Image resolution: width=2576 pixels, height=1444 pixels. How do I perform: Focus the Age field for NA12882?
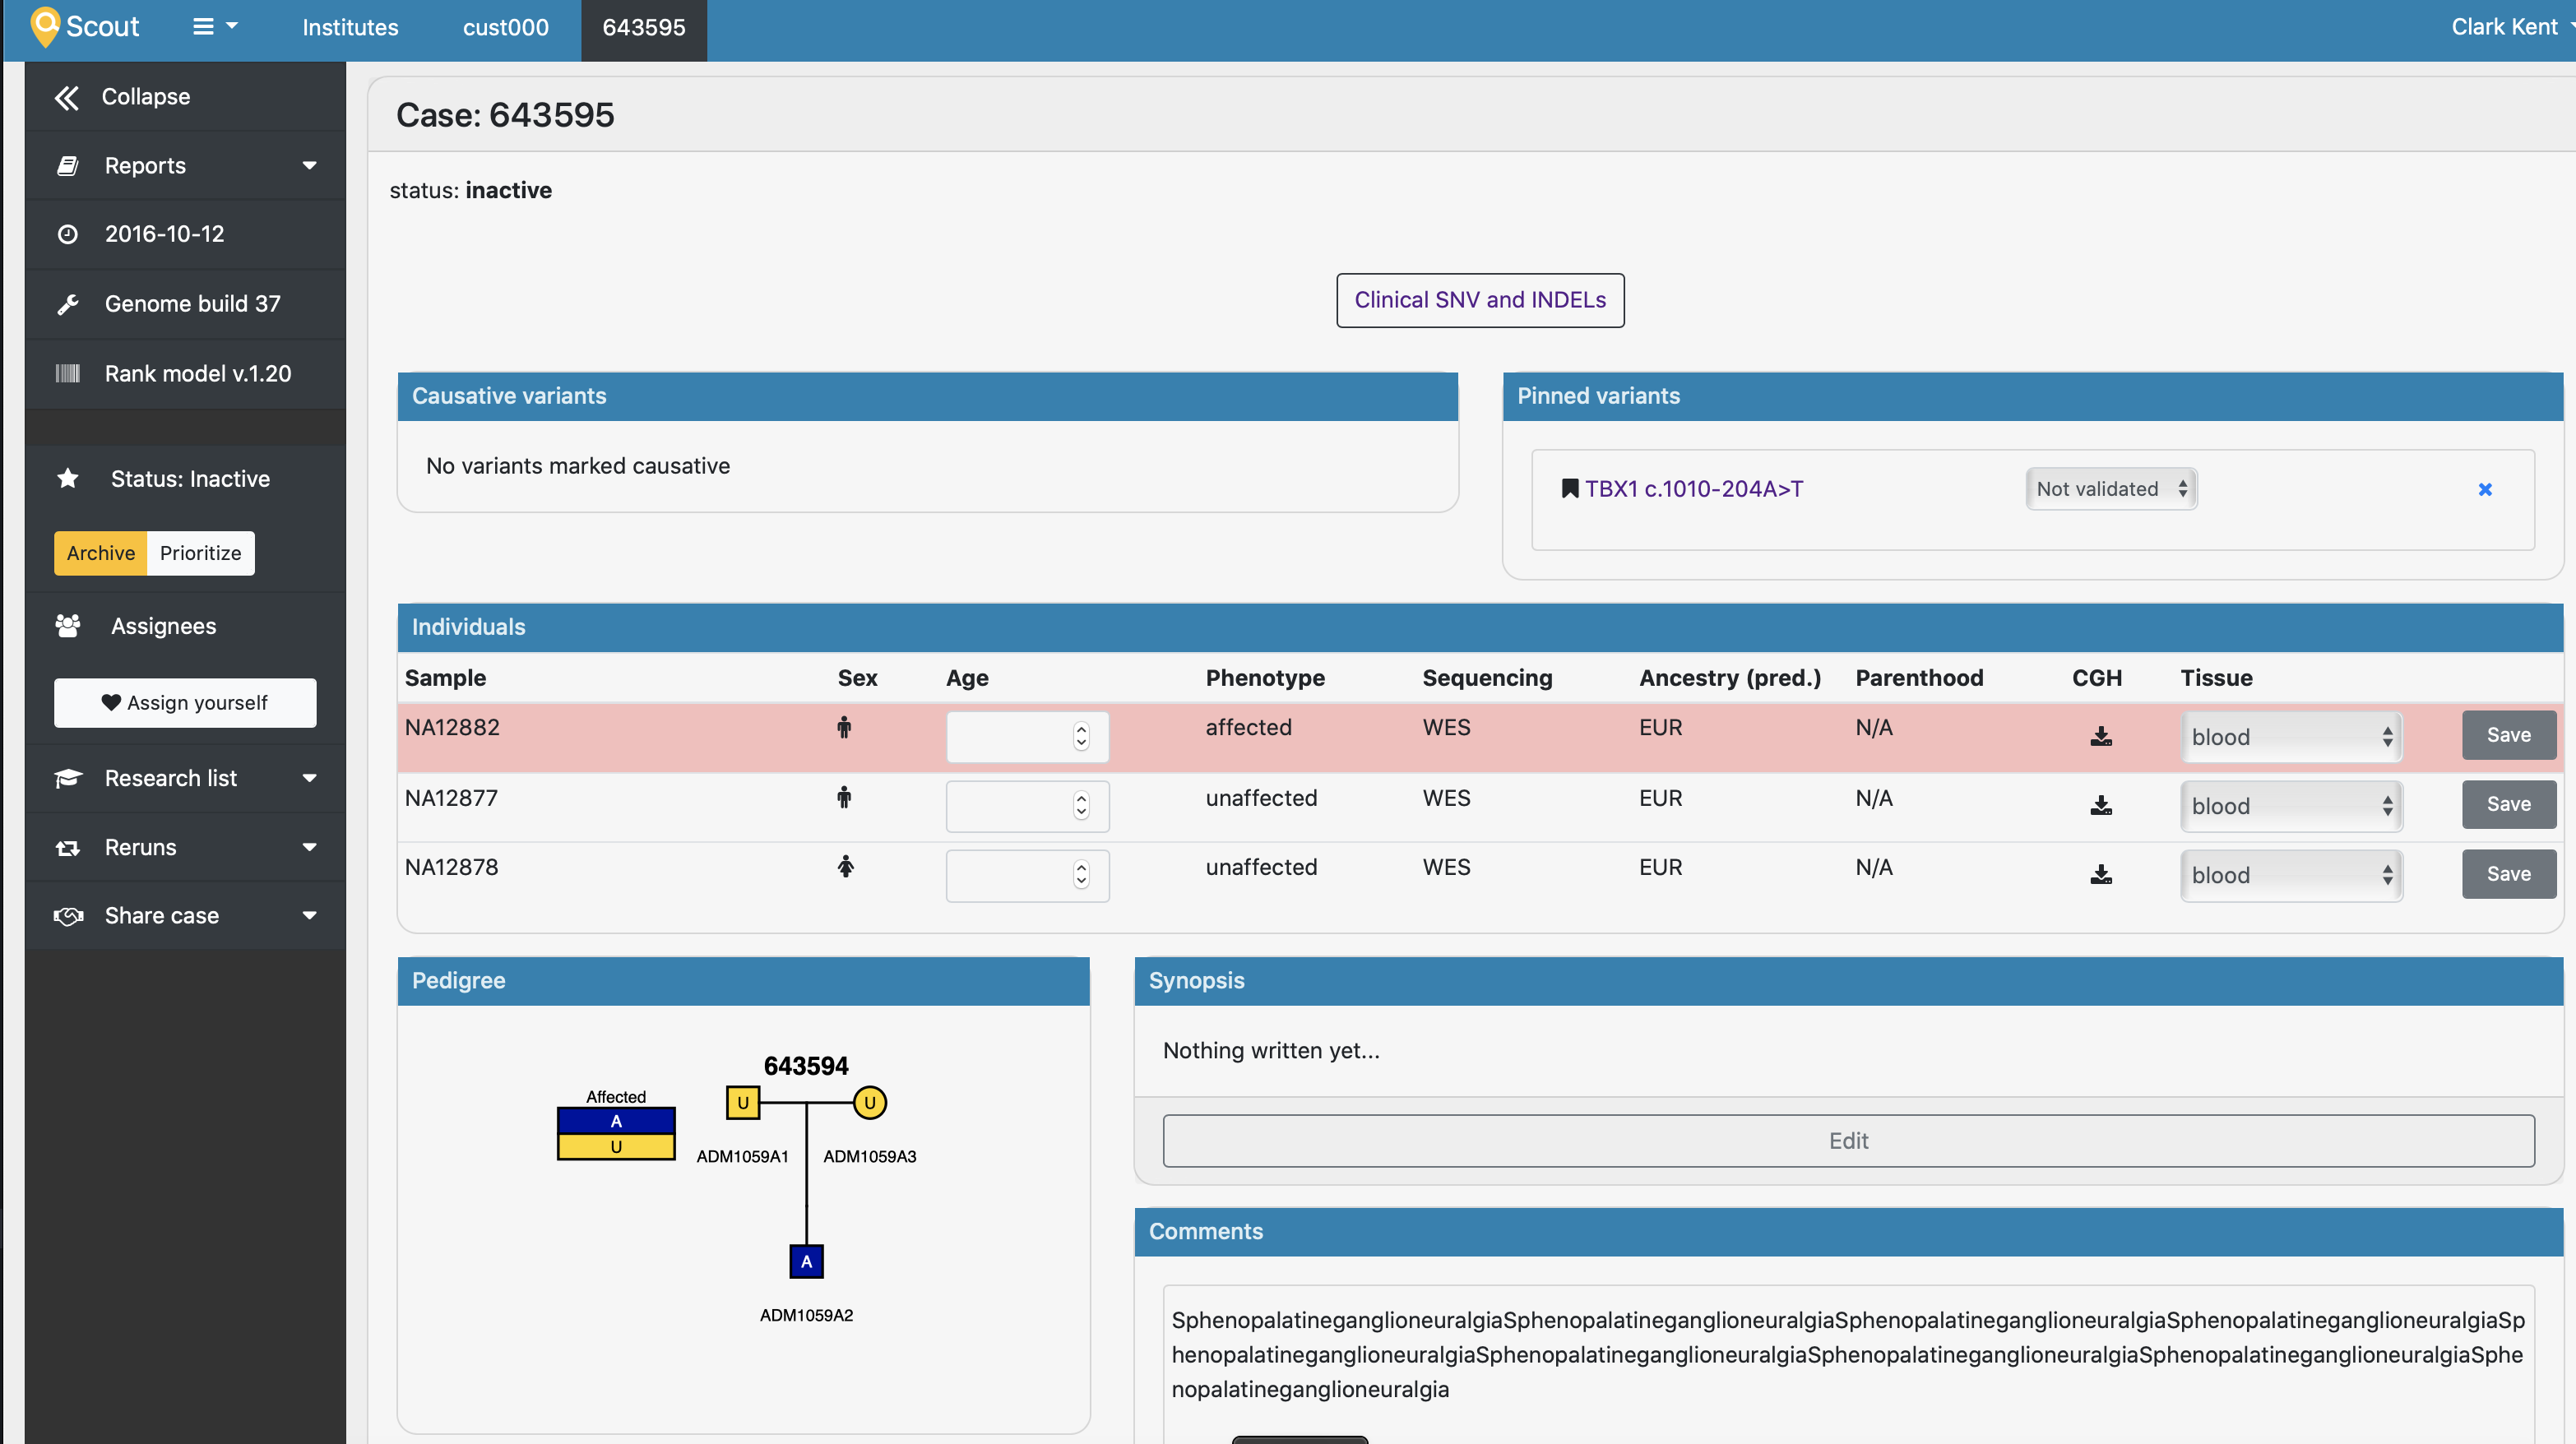[1027, 737]
